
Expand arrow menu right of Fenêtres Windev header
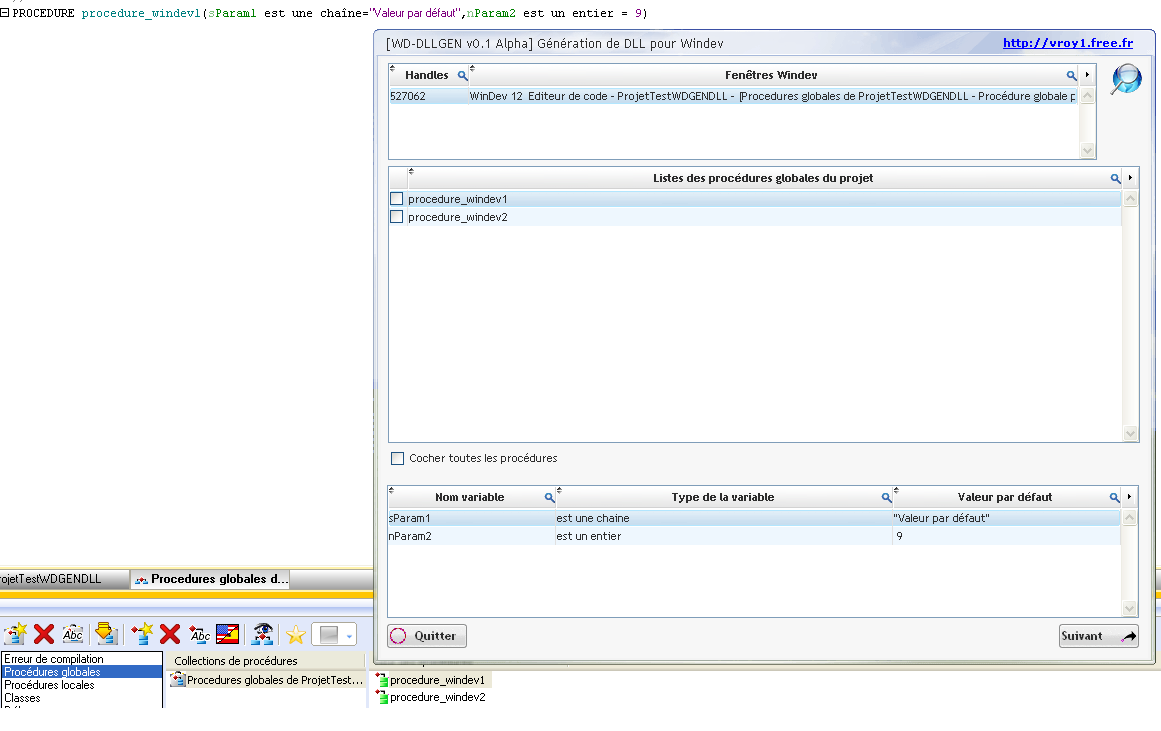(x=1087, y=76)
